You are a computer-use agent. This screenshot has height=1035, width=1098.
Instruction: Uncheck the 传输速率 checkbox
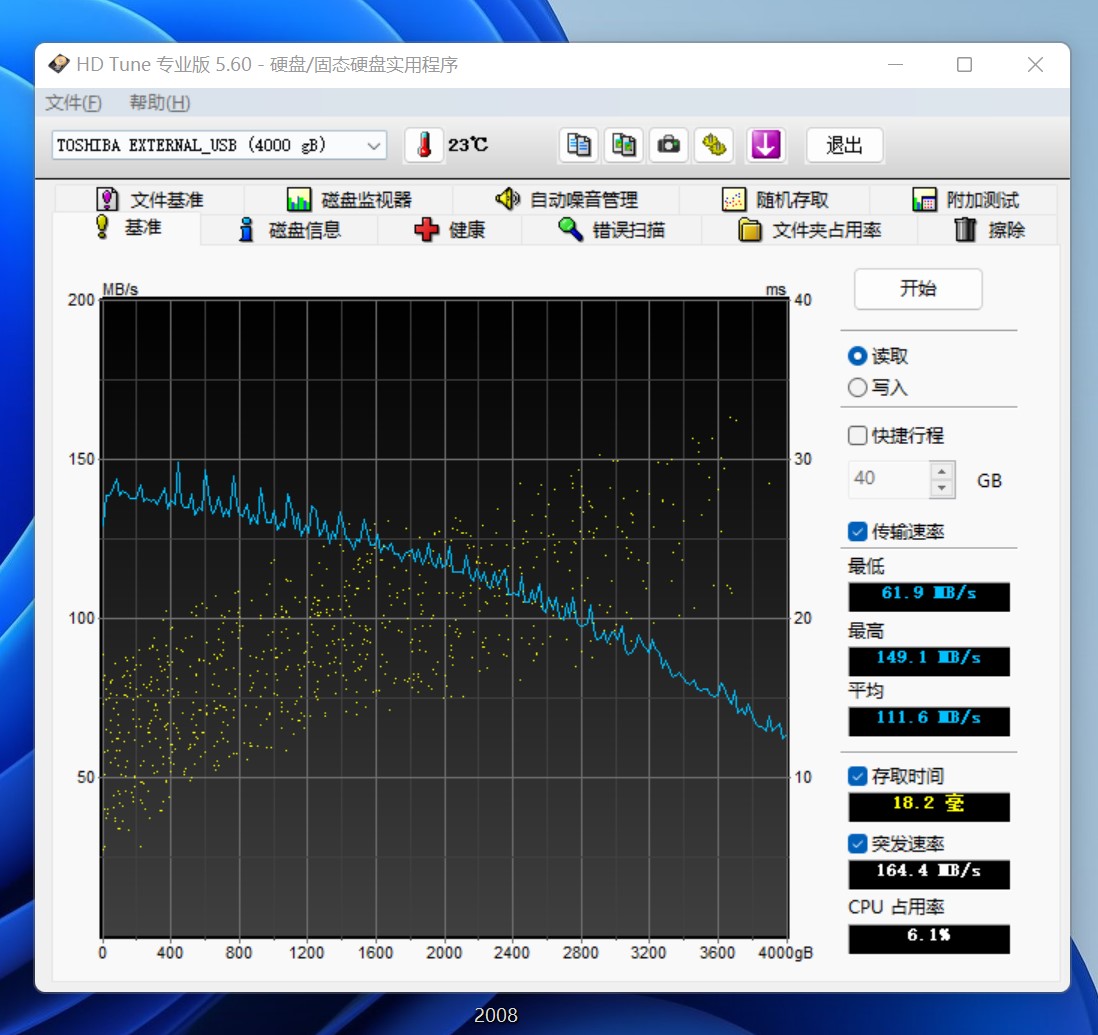tap(857, 532)
